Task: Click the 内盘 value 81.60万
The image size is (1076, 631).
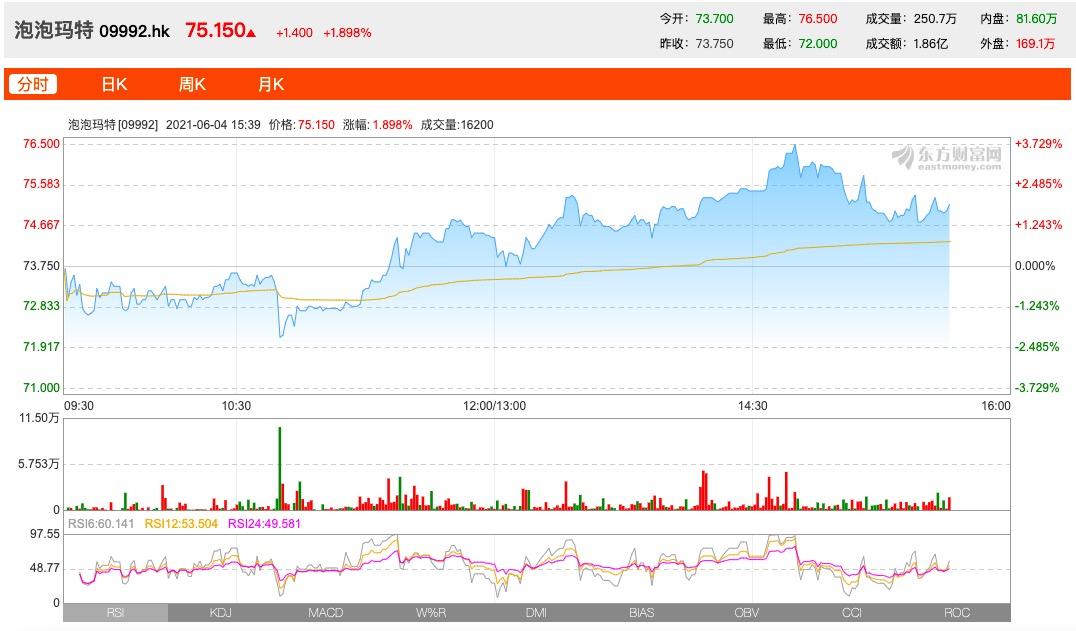Action: pos(1036,19)
